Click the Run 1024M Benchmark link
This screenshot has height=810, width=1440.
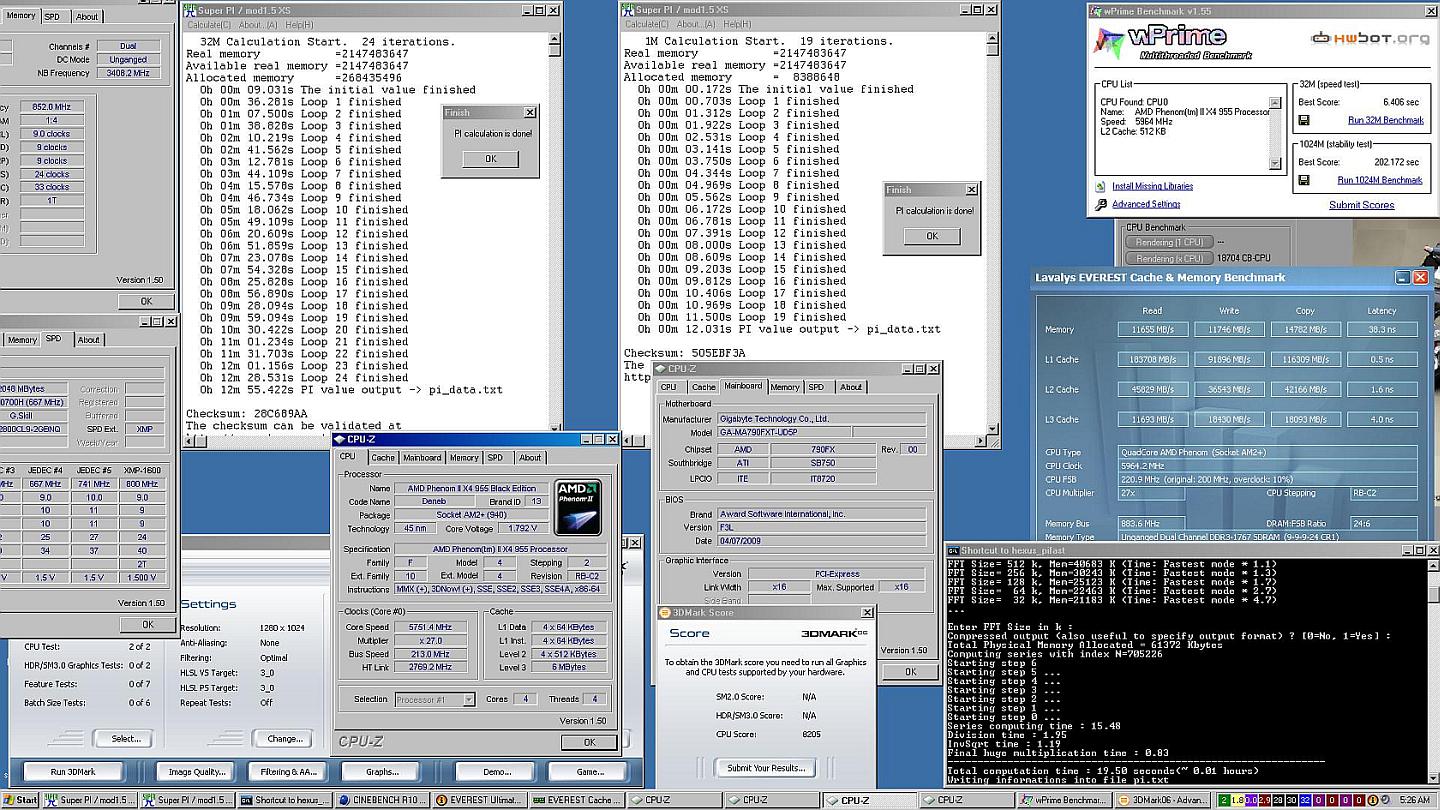[x=1380, y=180]
